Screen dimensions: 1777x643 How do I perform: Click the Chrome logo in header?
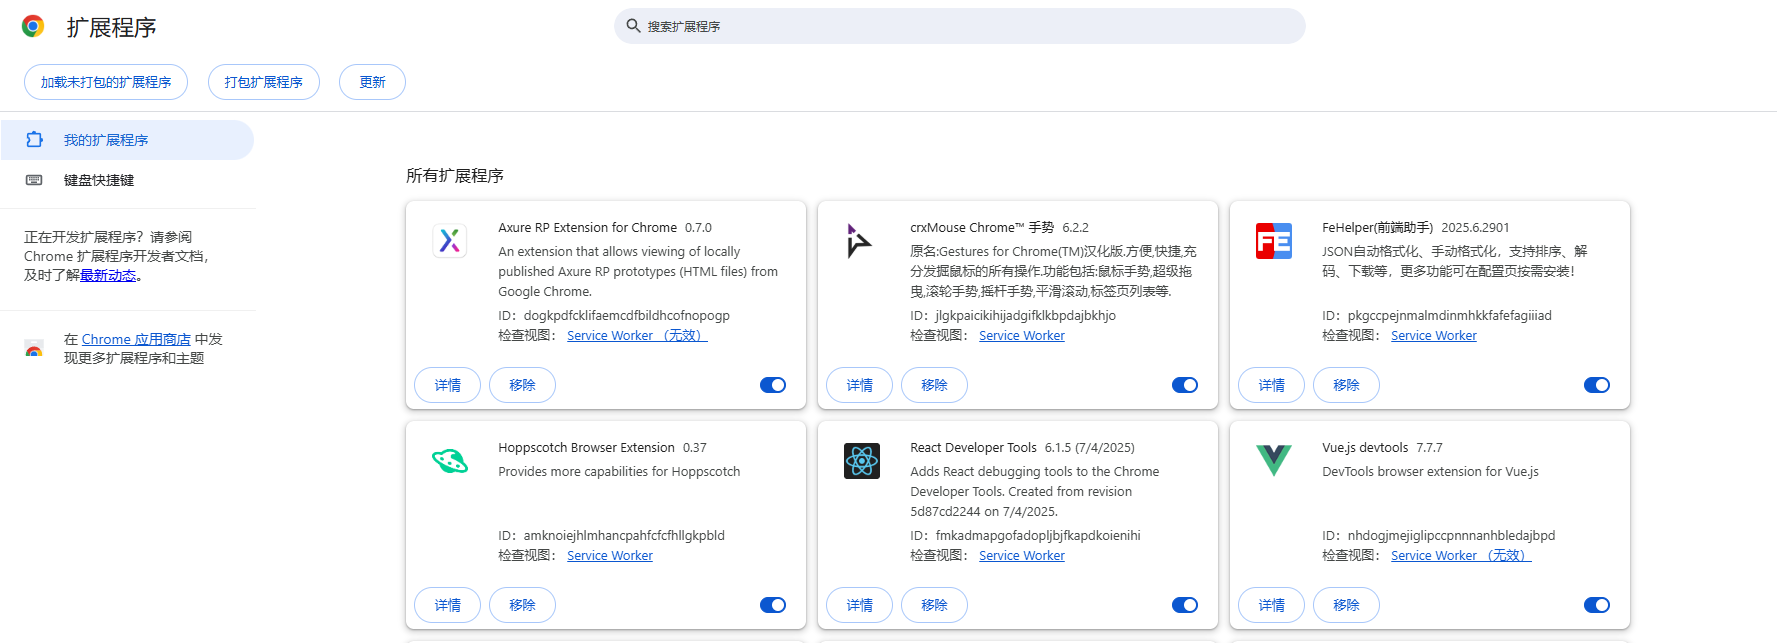click(33, 27)
